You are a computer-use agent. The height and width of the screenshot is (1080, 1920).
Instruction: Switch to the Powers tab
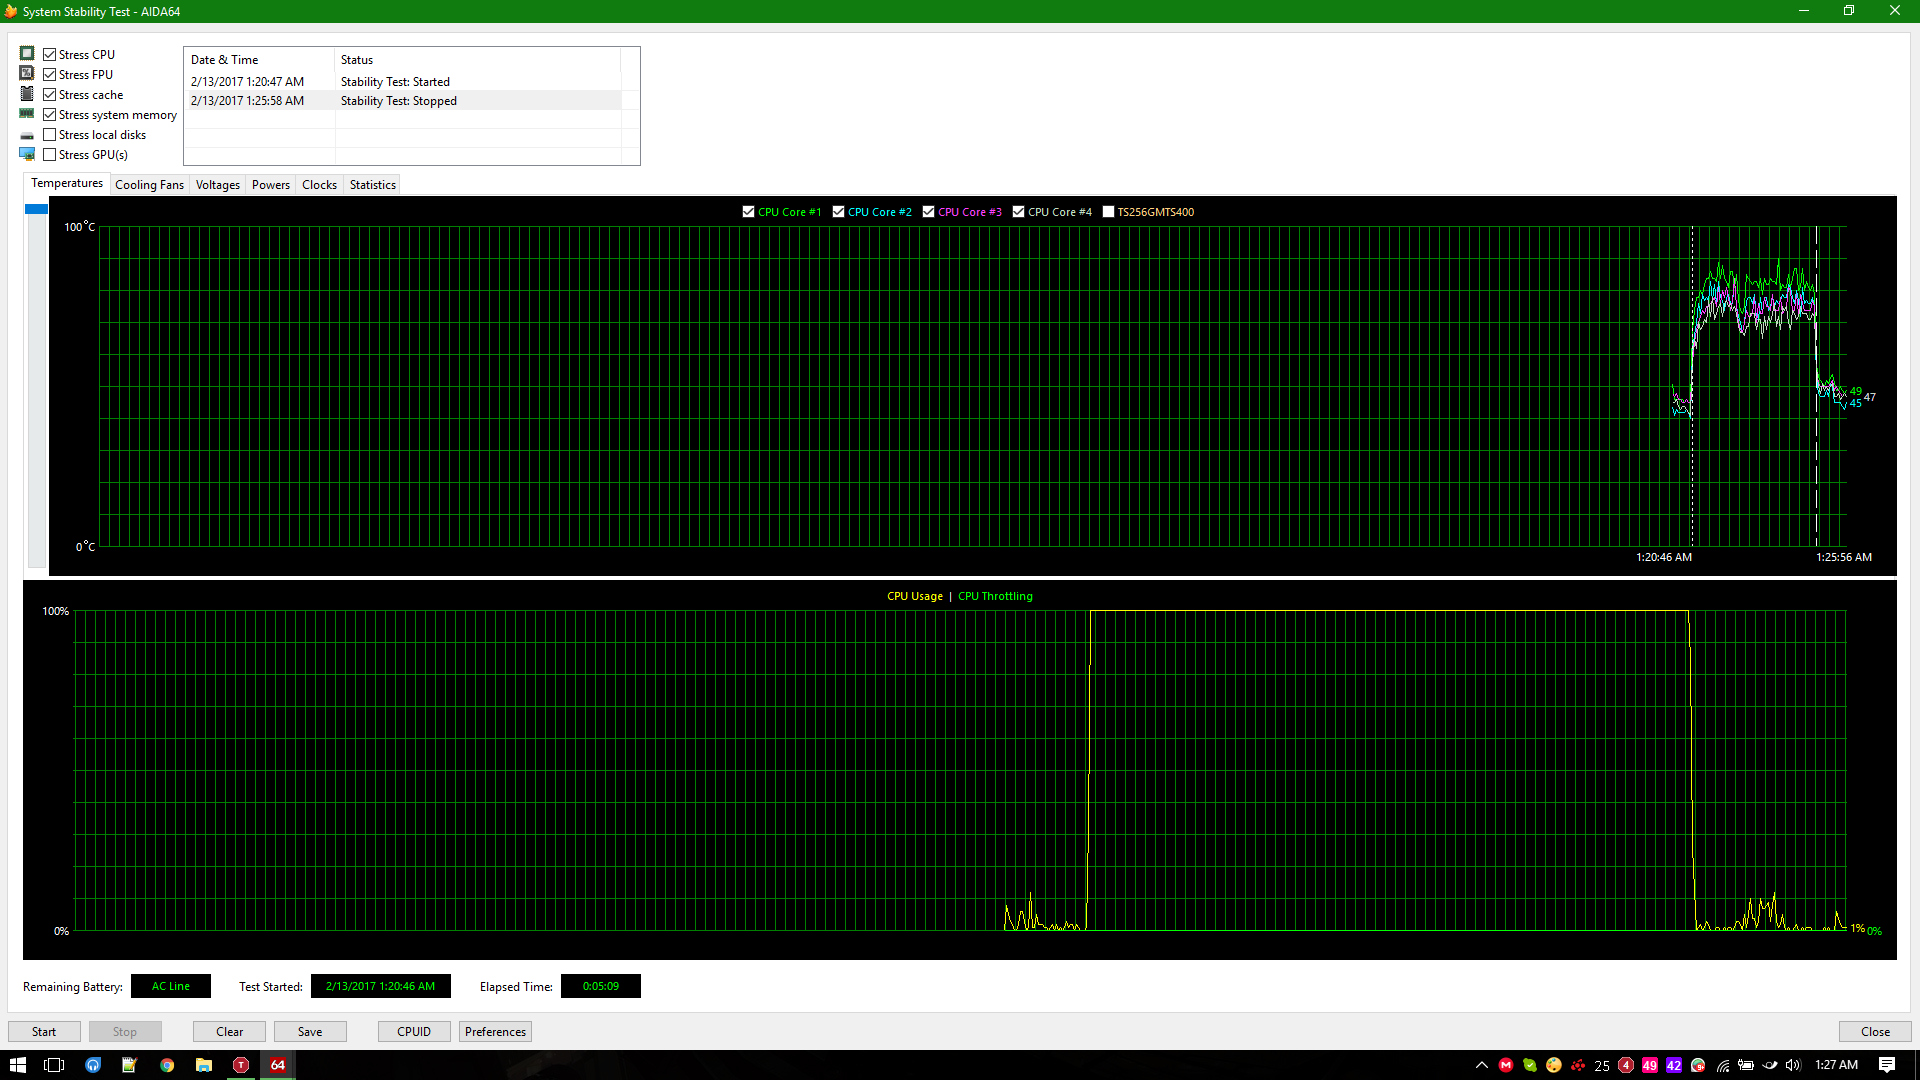(x=271, y=185)
